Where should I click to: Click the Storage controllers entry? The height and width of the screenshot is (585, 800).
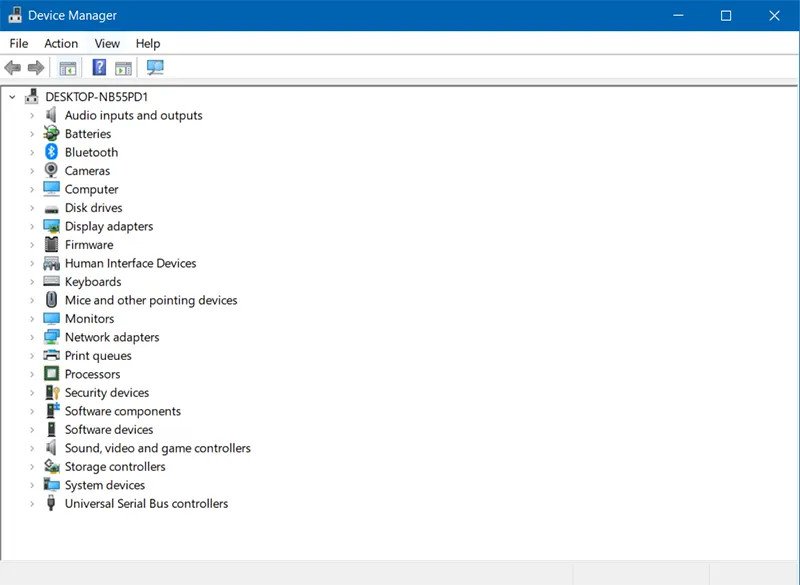click(x=113, y=466)
